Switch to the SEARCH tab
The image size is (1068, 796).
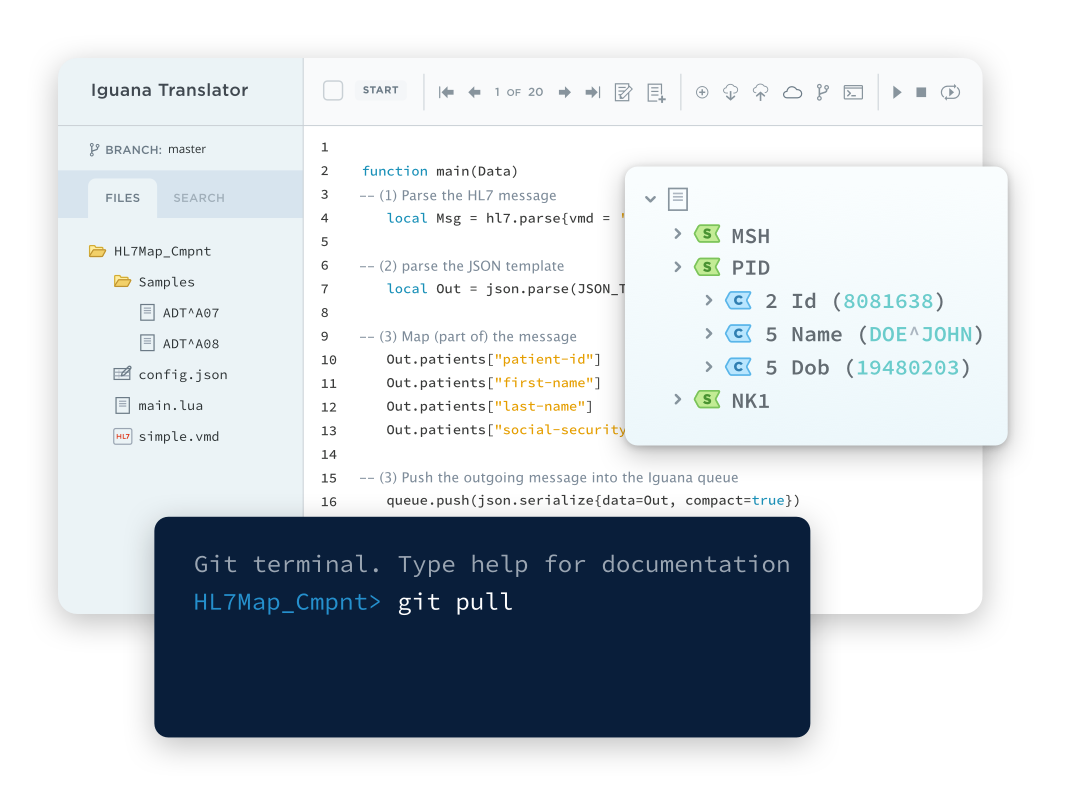(x=199, y=198)
